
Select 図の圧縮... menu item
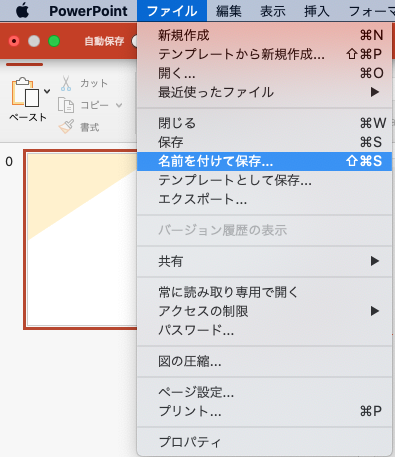264,361
